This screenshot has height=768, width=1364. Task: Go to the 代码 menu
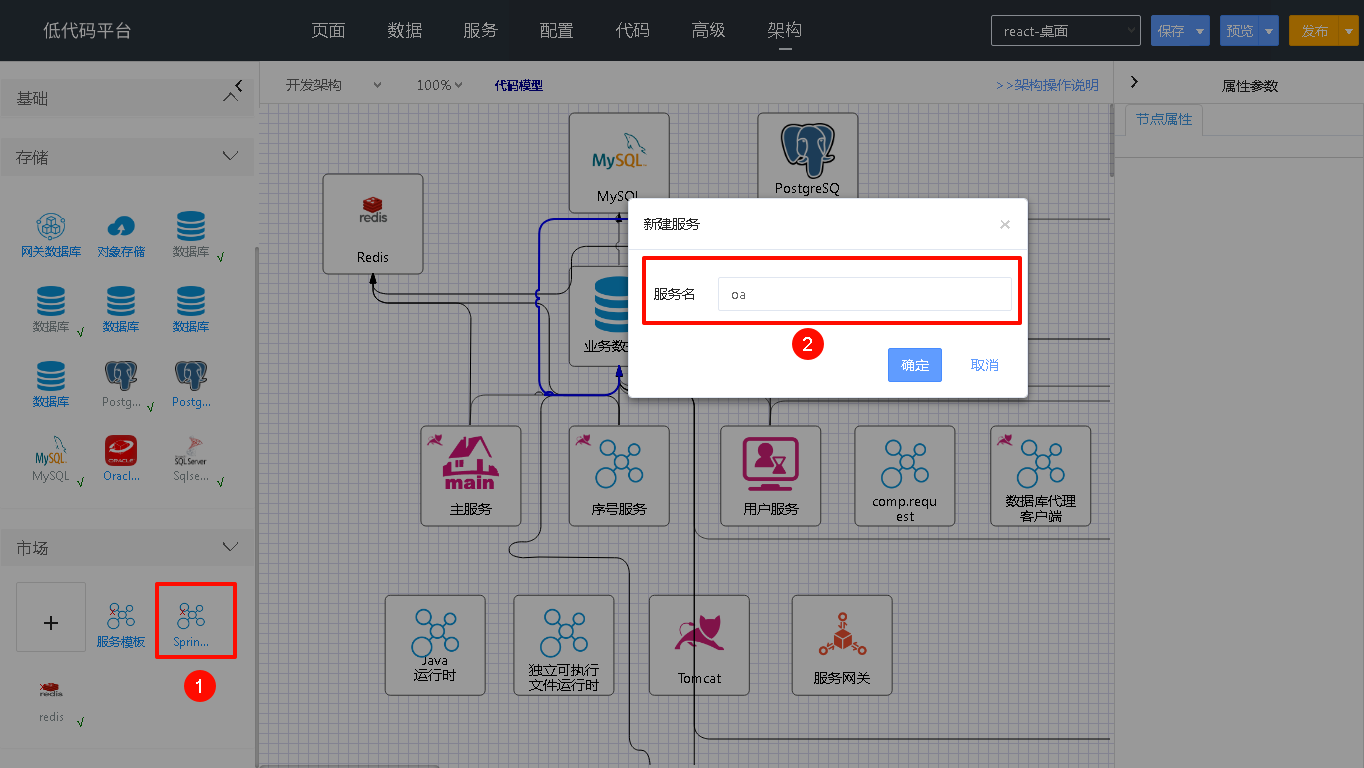632,31
